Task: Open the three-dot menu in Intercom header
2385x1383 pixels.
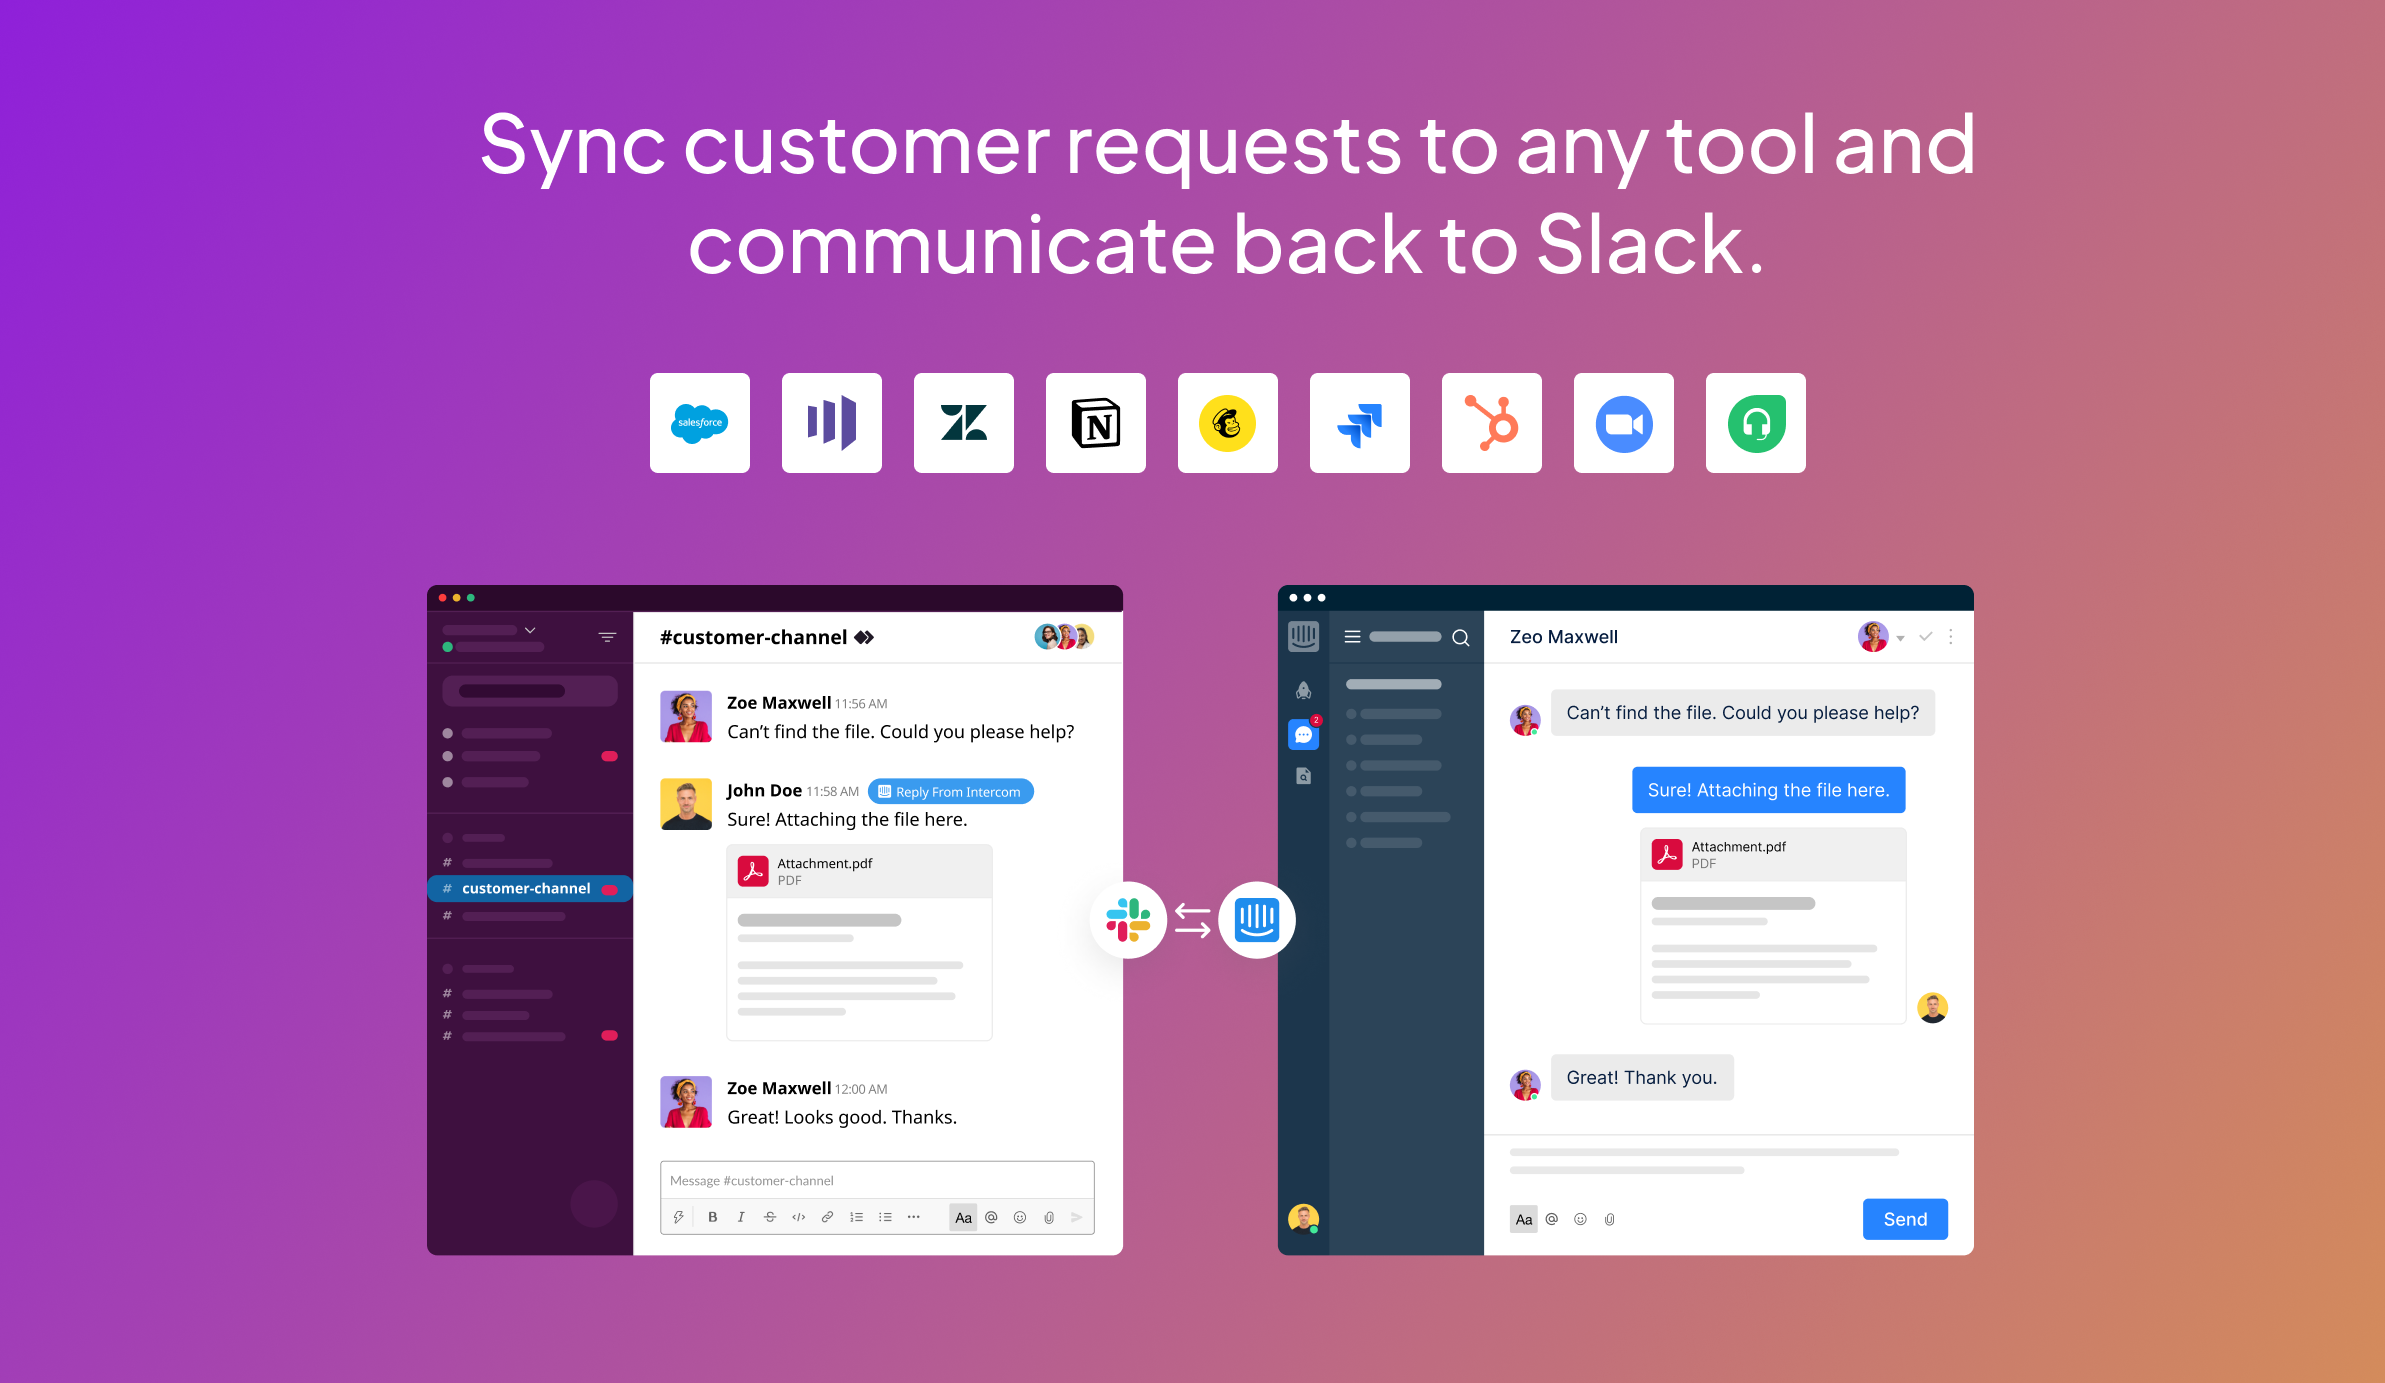Action: (1951, 637)
